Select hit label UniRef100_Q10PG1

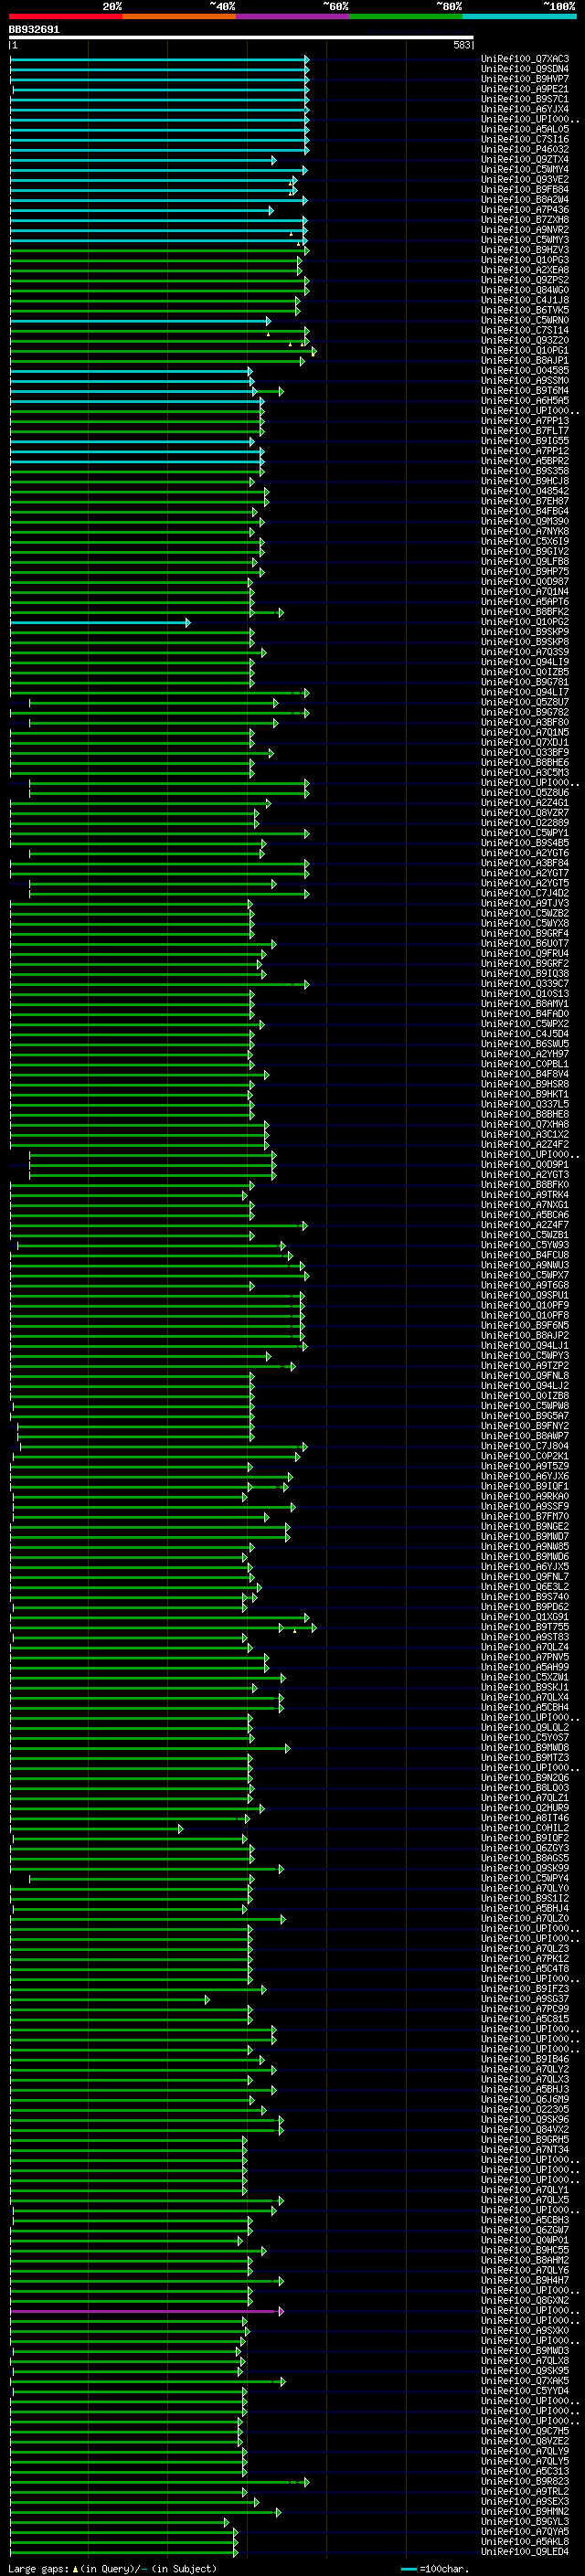525,350
